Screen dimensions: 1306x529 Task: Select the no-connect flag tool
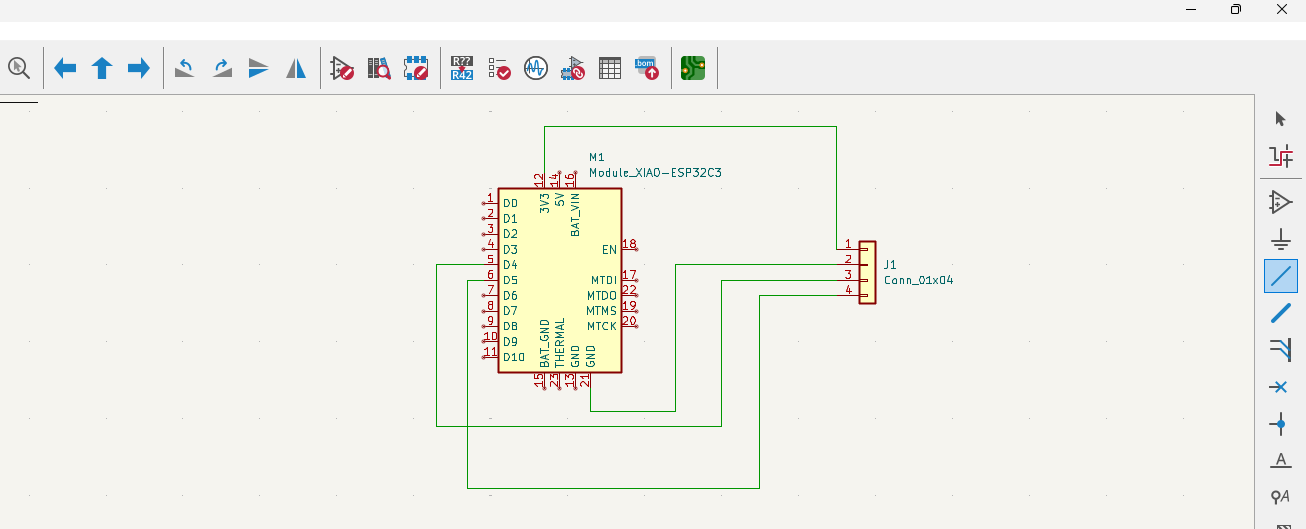[x=1280, y=387]
